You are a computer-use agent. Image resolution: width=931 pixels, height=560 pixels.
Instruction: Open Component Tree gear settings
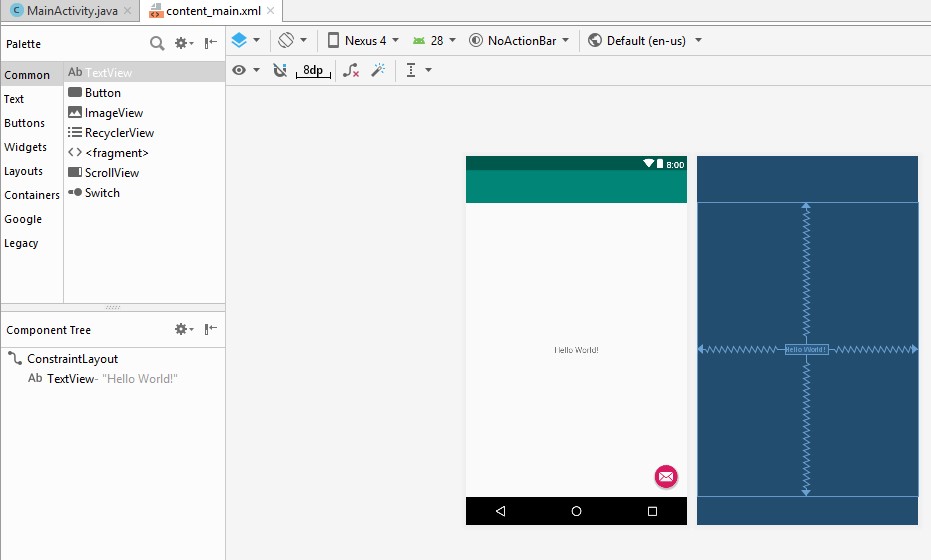tap(183, 329)
